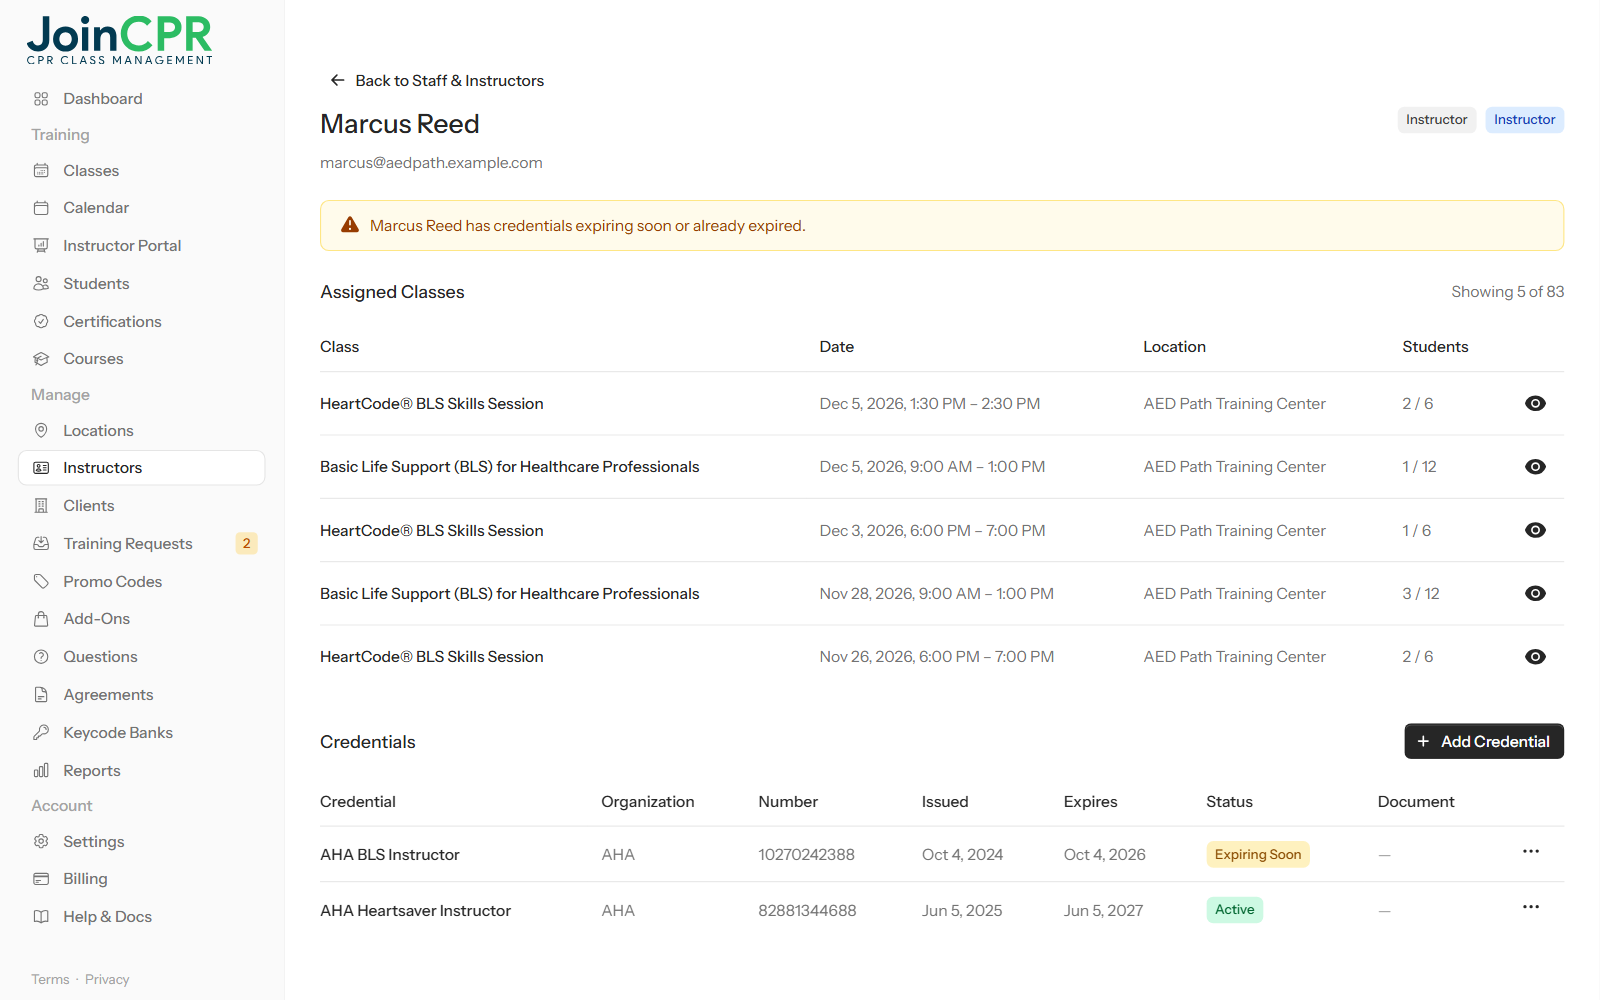Click the Agreements document icon
The width and height of the screenshot is (1600, 1000).
pos(41,695)
